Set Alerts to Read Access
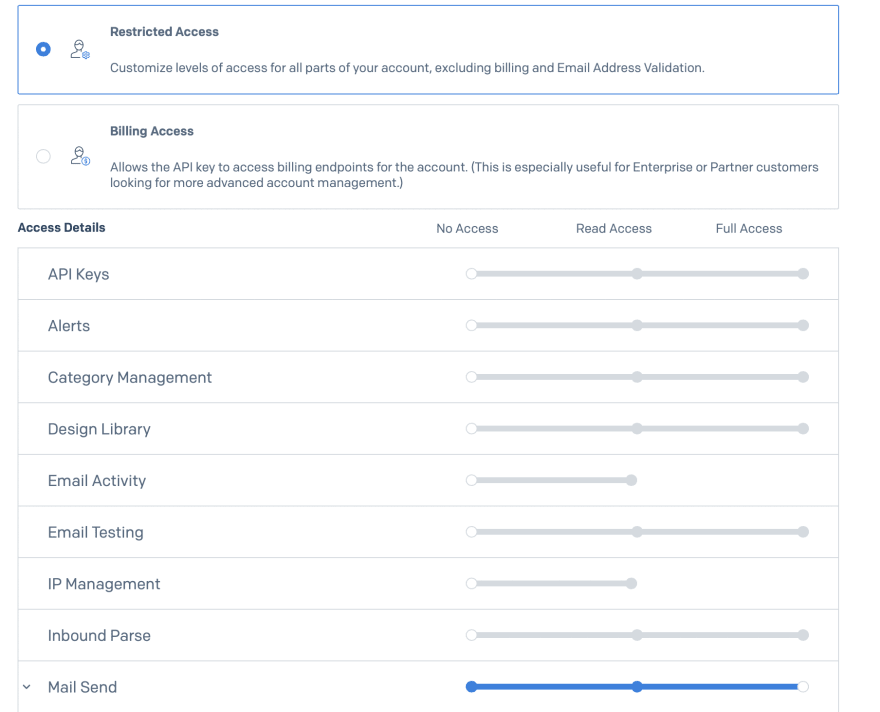The image size is (880, 712). [637, 325]
